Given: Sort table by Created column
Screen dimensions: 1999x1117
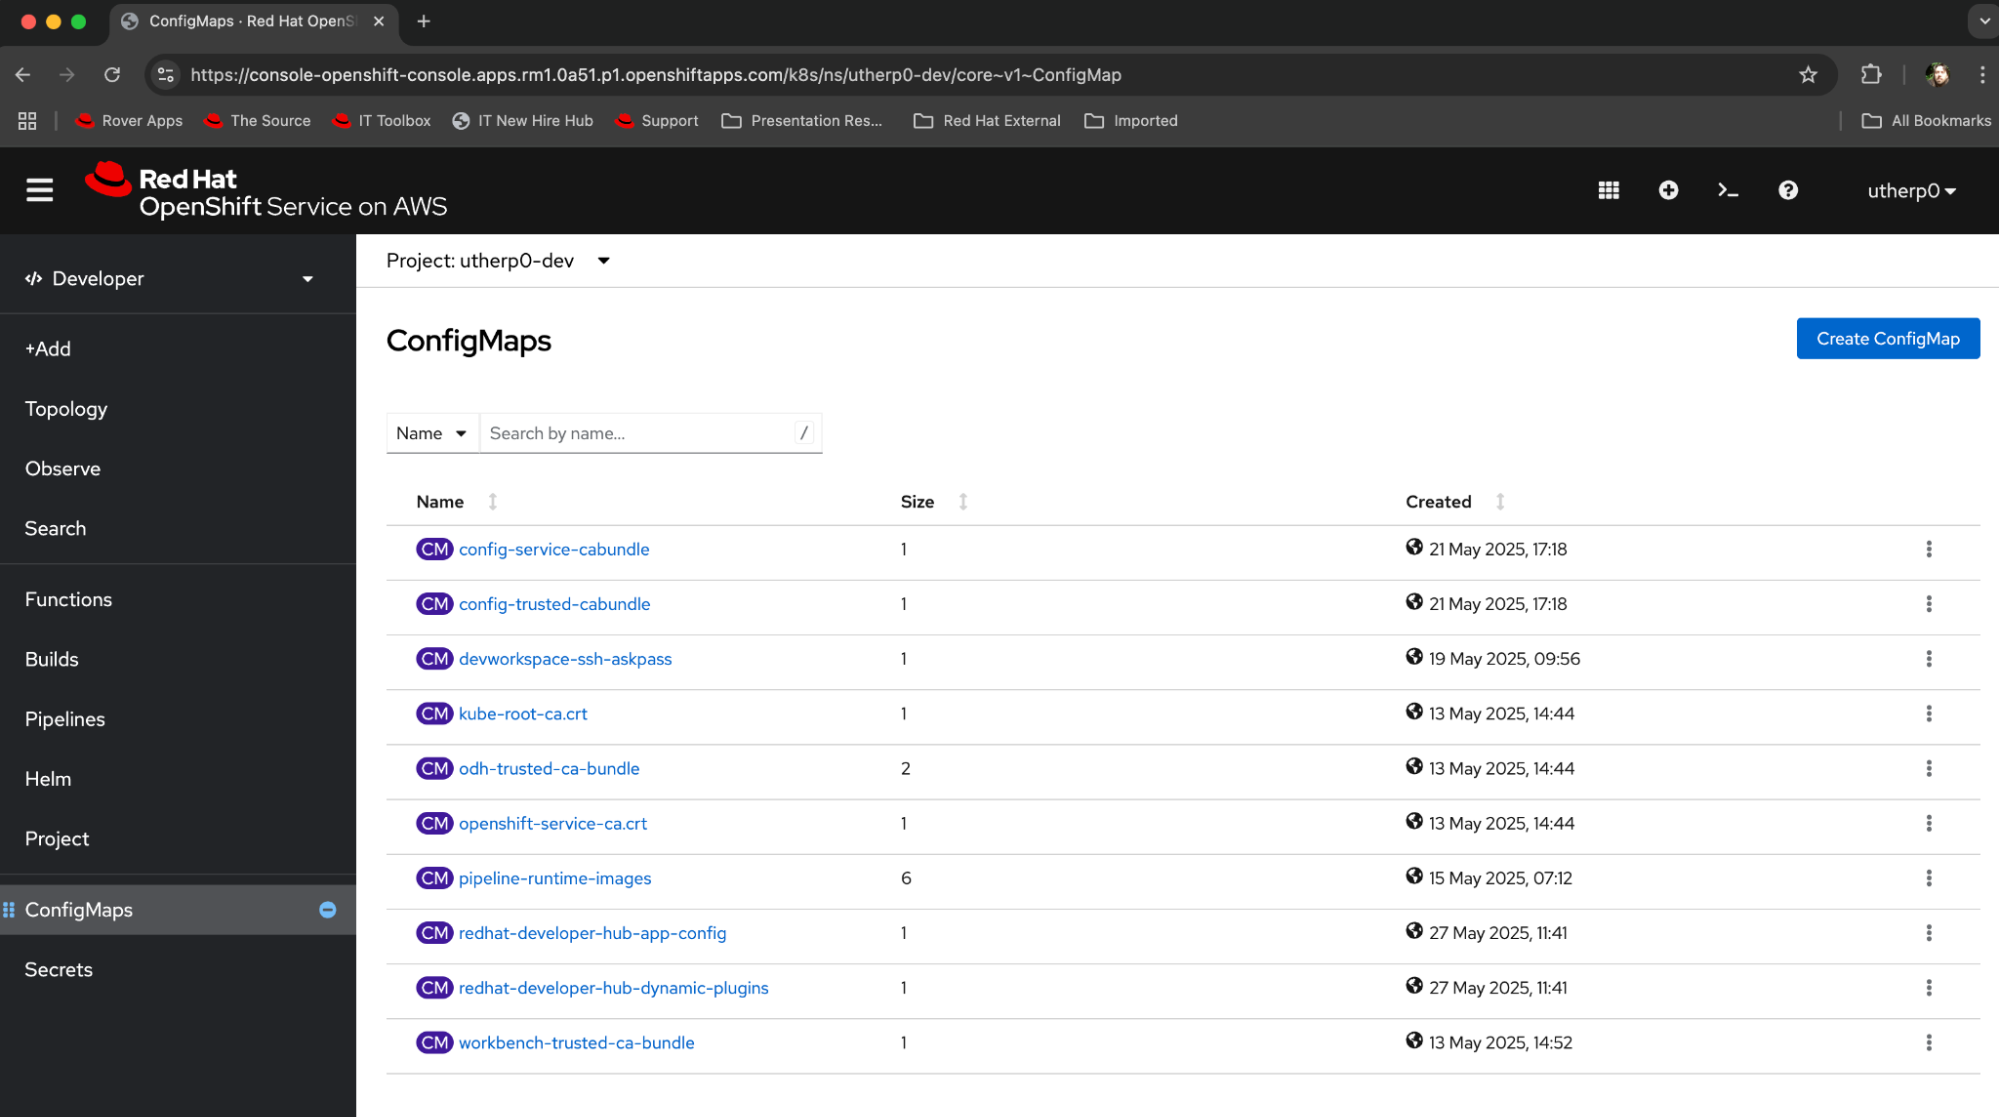Looking at the screenshot, I should click(1439, 502).
